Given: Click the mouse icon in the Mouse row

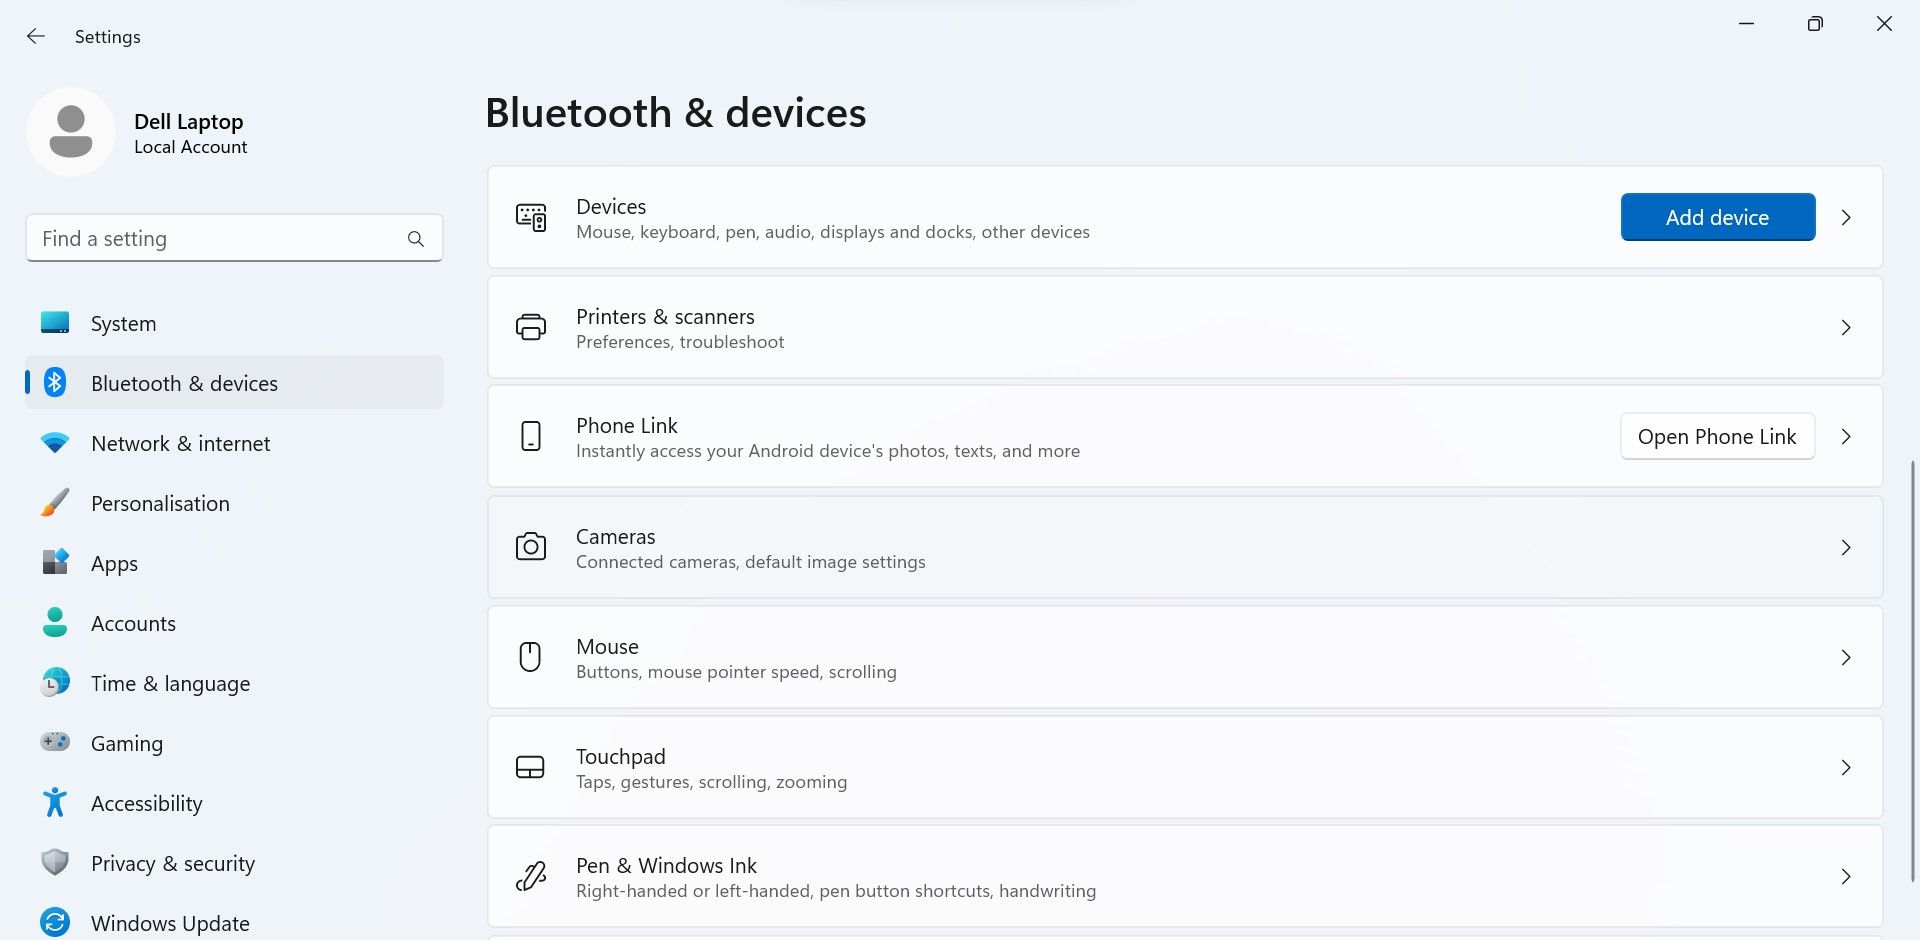Looking at the screenshot, I should point(530,657).
